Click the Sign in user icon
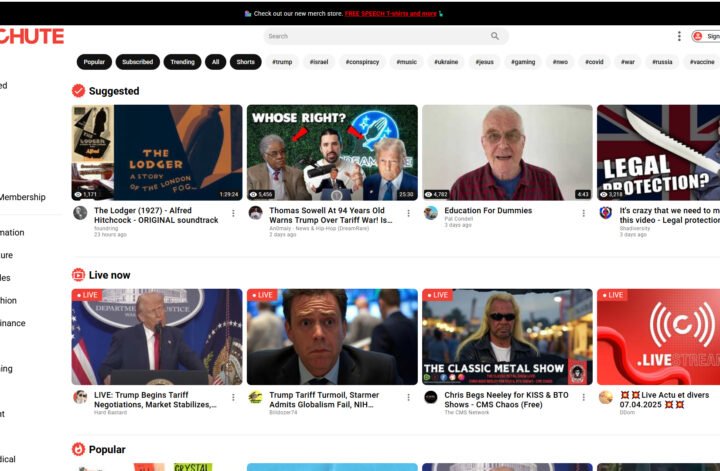720x471 pixels. [x=698, y=36]
